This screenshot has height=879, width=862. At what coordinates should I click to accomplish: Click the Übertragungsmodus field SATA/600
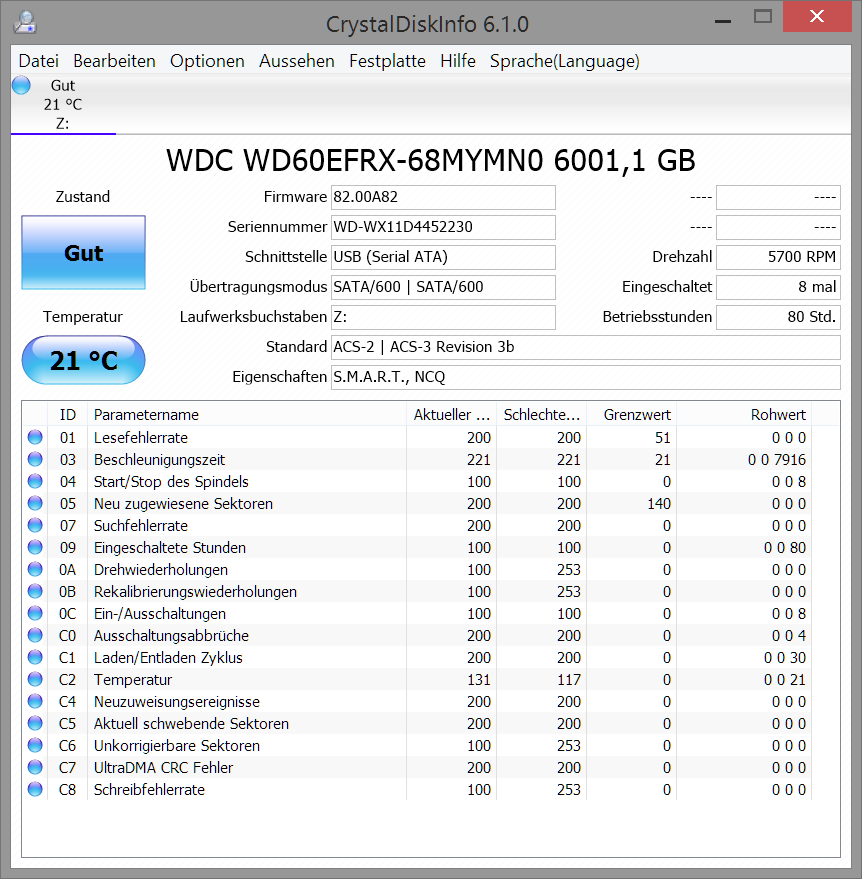coord(443,287)
